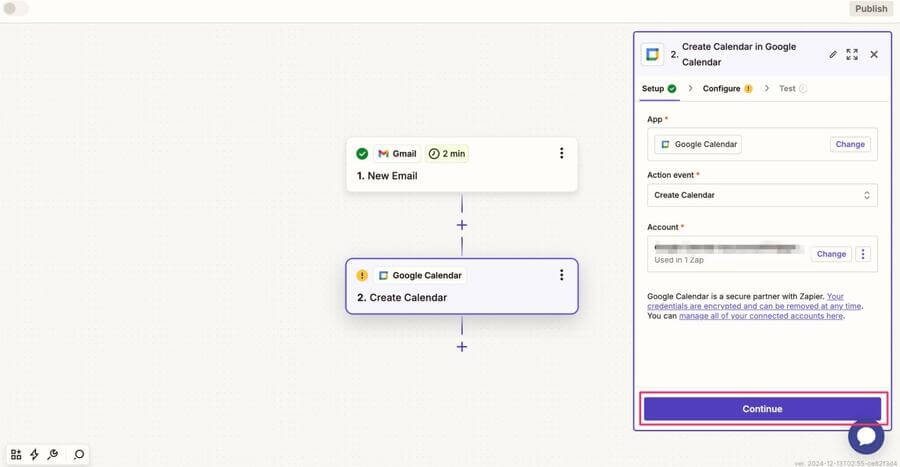This screenshot has width=900, height=467.
Task: Click the search icon in bottom toolbar
Action: 79,454
